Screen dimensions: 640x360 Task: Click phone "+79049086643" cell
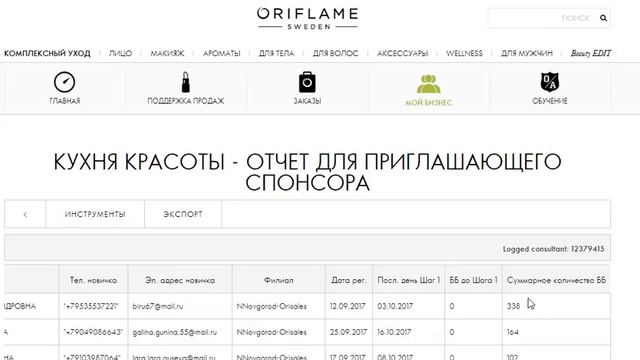pyautogui.click(x=93, y=332)
